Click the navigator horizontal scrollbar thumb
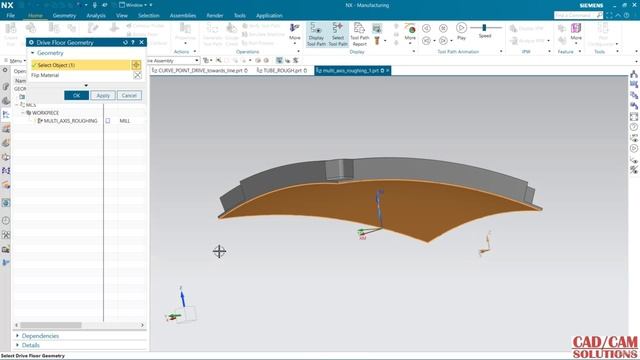Image resolution: width=640 pixels, height=360 pixels. pyautogui.click(x=51, y=325)
